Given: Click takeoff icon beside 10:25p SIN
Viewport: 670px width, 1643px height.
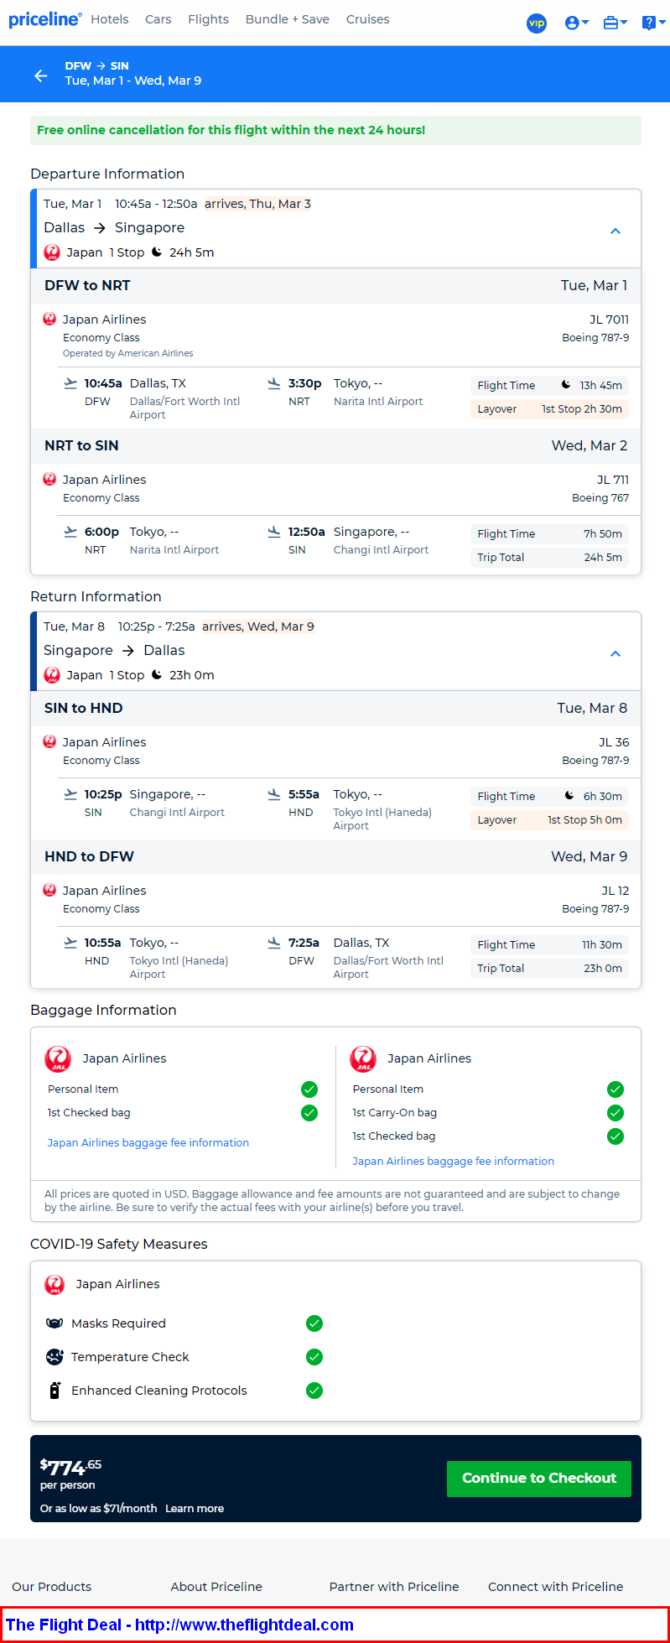Looking at the screenshot, I should pos(70,794).
